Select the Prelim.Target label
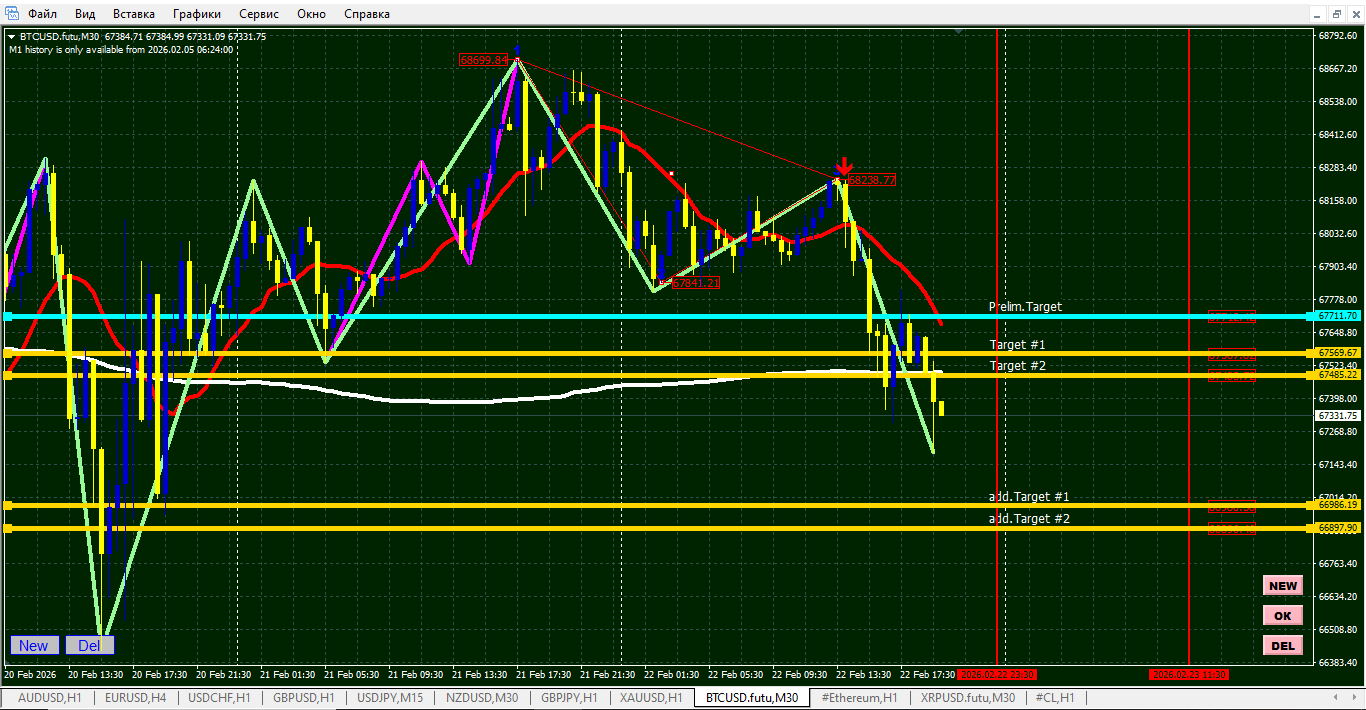The width and height of the screenshot is (1366, 710). click(x=1025, y=307)
